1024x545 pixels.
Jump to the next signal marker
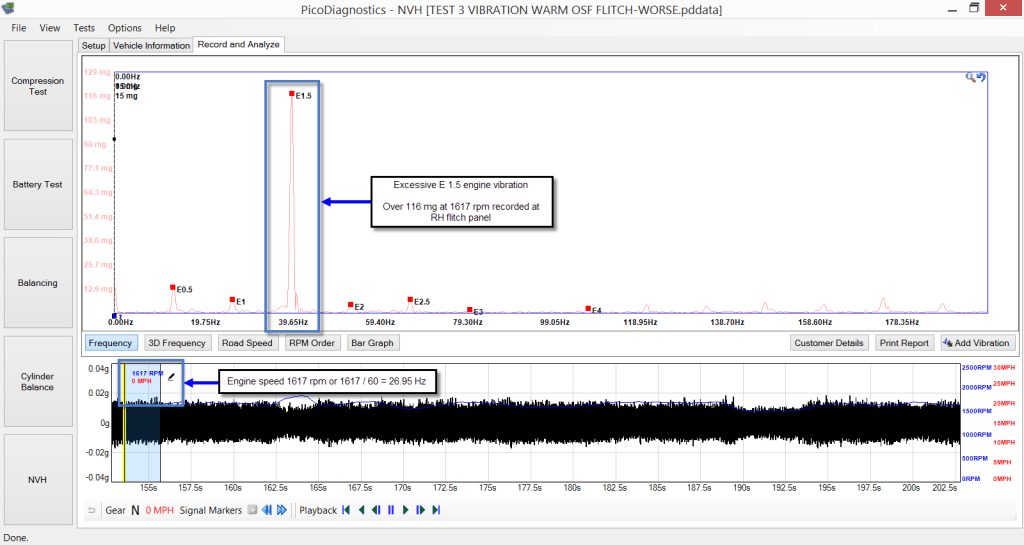coord(281,510)
